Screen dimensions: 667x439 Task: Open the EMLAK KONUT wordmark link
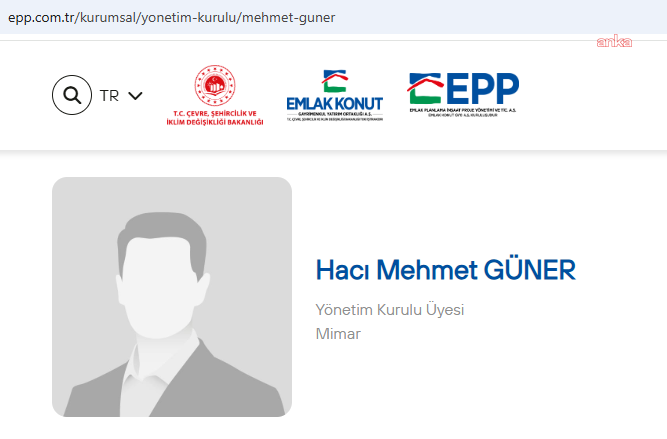point(335,104)
